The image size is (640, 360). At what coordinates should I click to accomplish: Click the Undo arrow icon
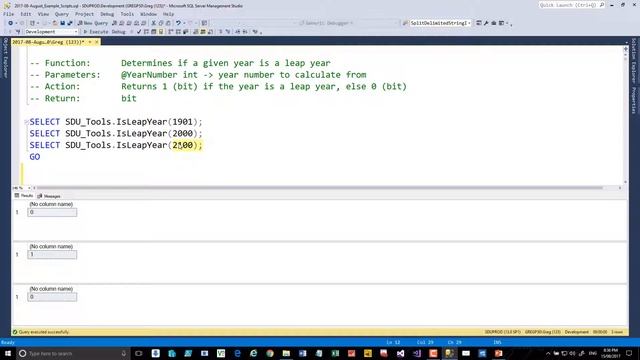[x=178, y=23]
